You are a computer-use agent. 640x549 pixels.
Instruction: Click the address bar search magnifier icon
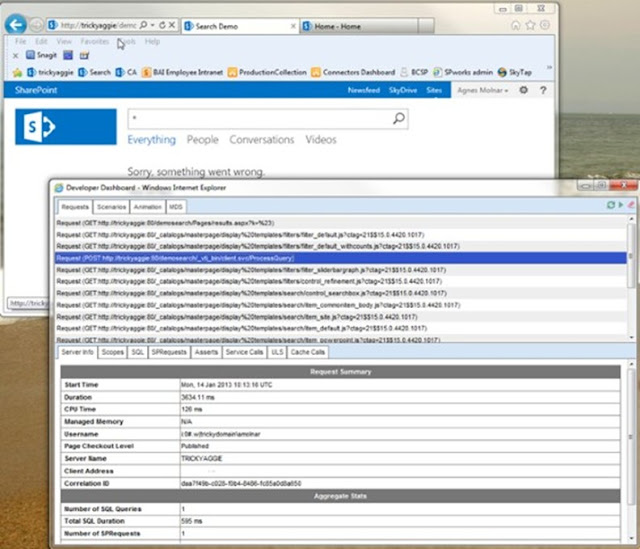tap(143, 25)
